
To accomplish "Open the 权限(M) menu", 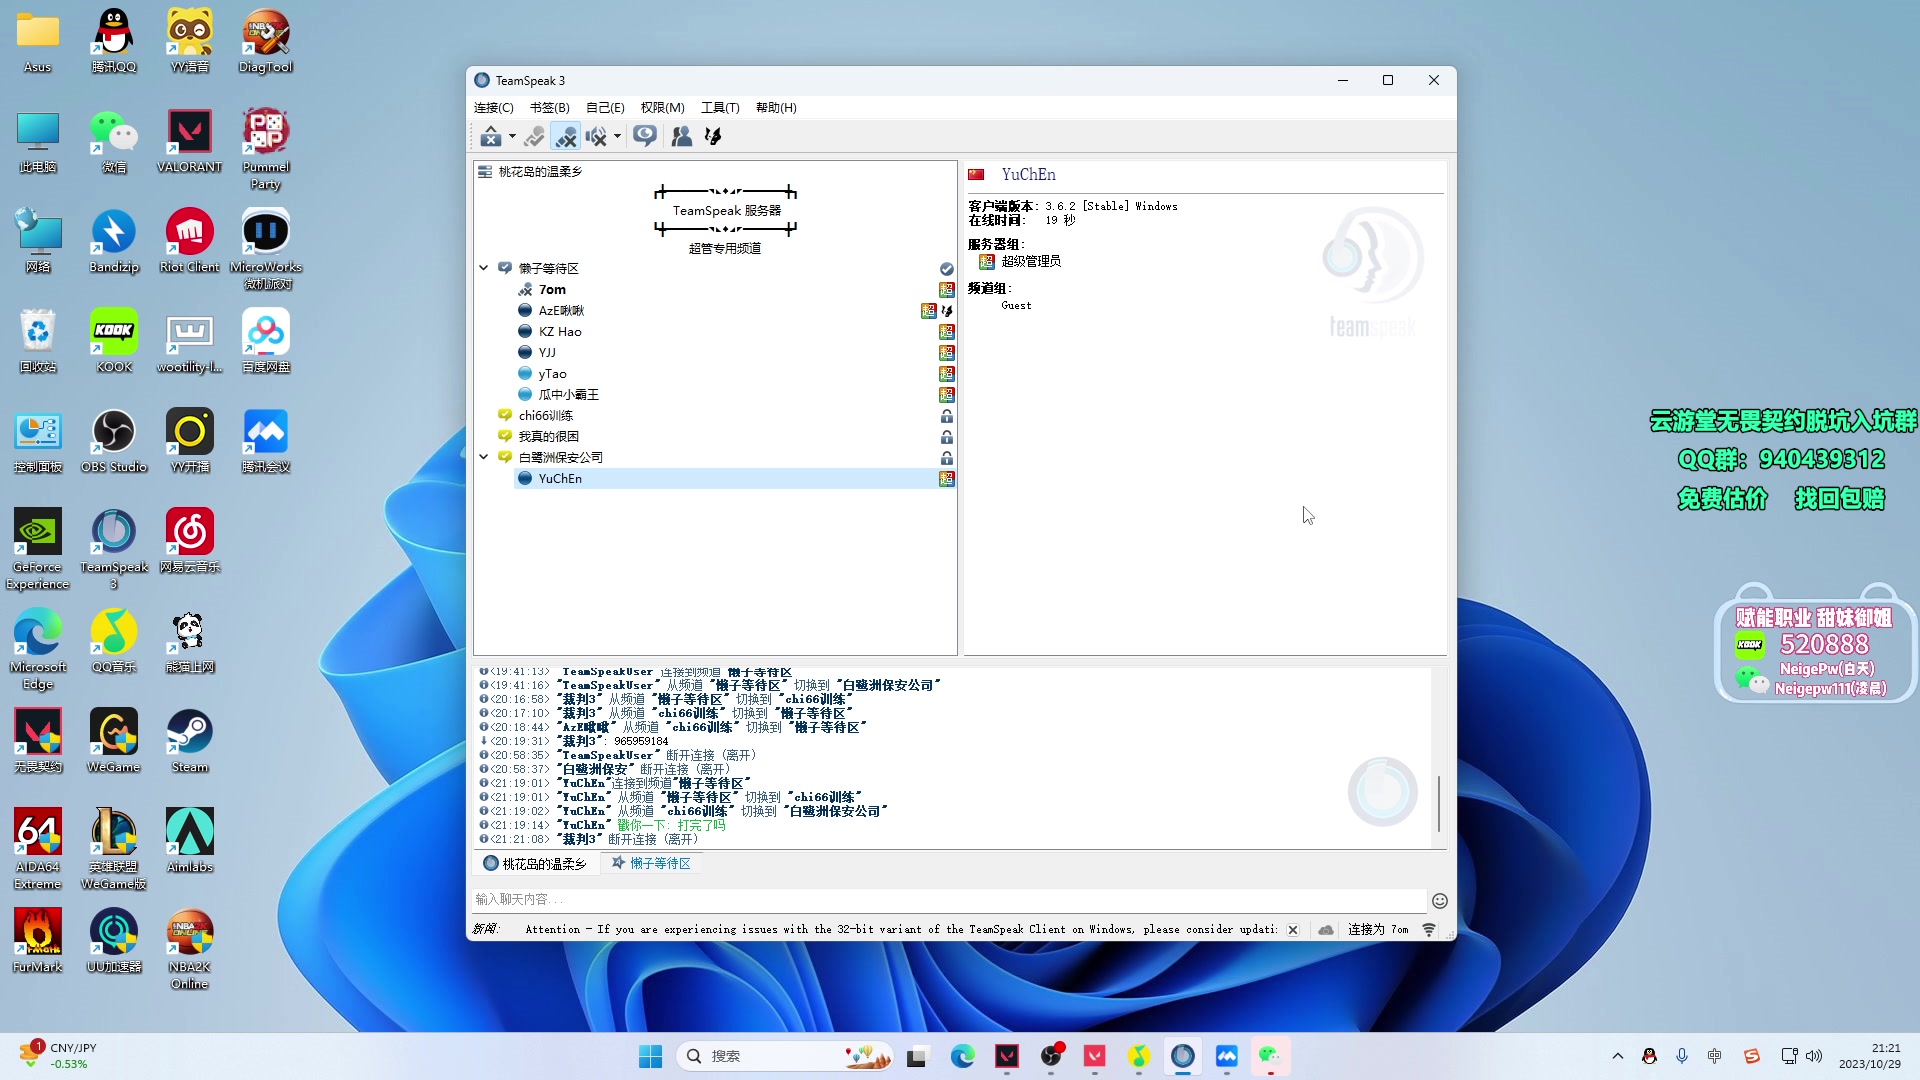I will pos(662,108).
